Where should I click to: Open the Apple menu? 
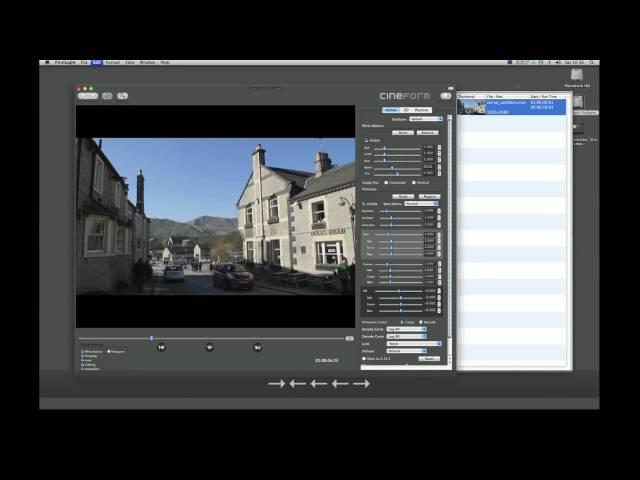point(47,62)
